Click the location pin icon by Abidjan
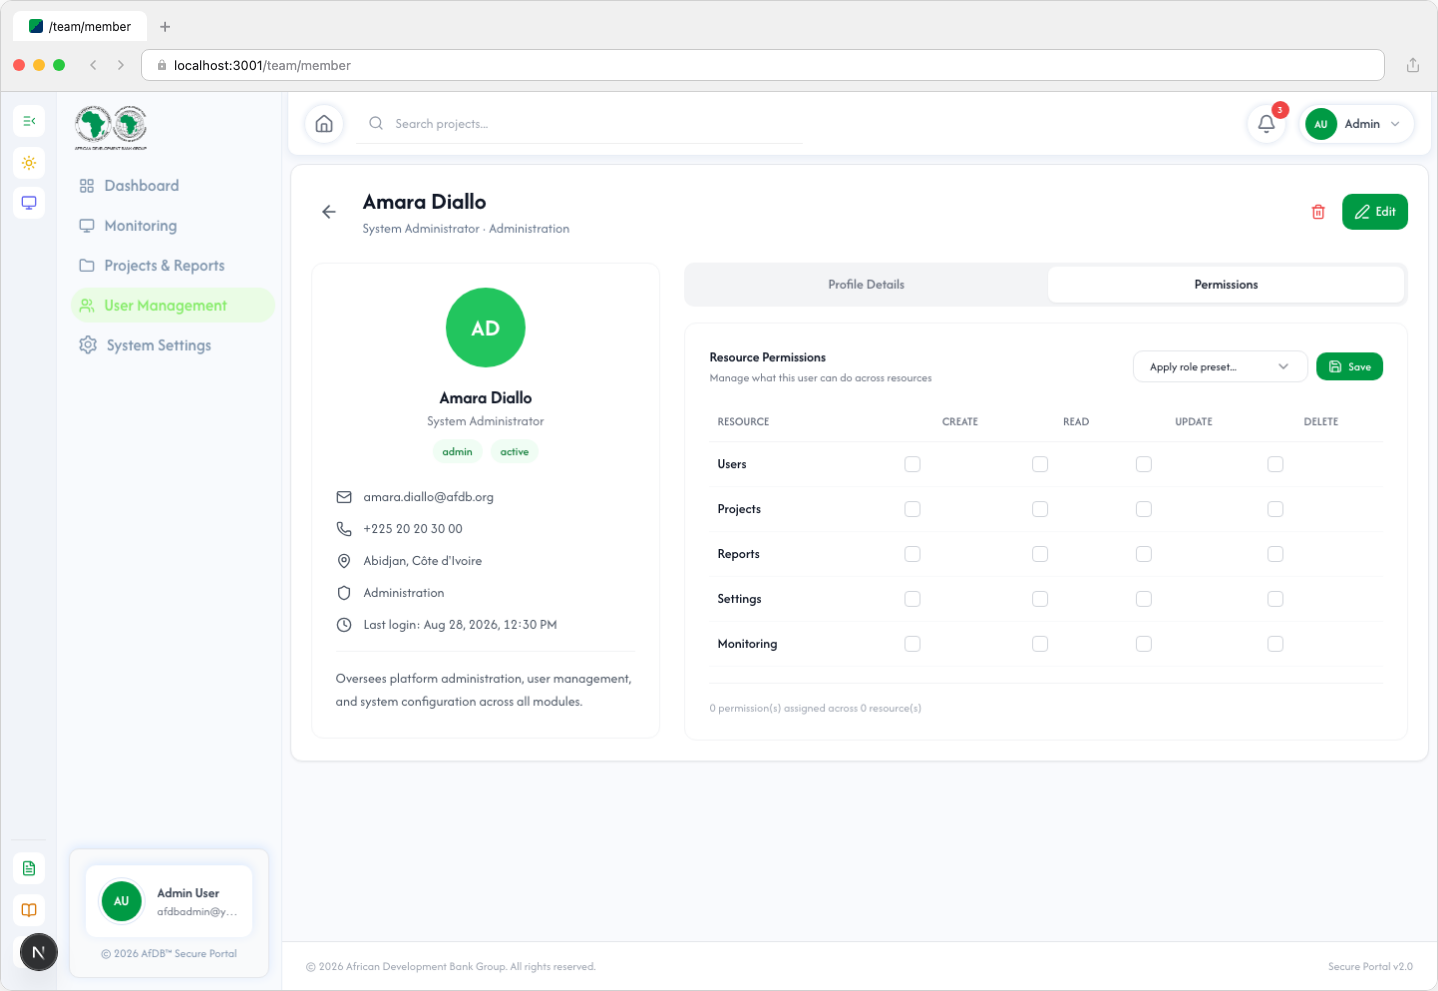Viewport: 1438px width, 991px height. pos(344,561)
